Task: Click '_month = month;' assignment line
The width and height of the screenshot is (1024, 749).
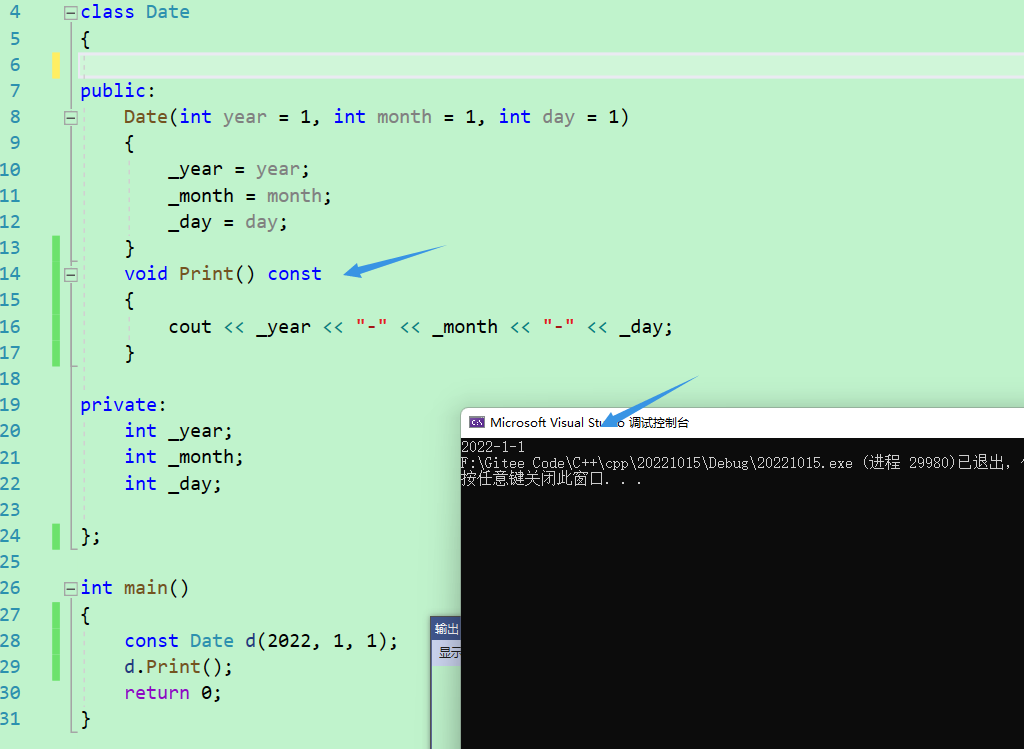Action: 249,196
